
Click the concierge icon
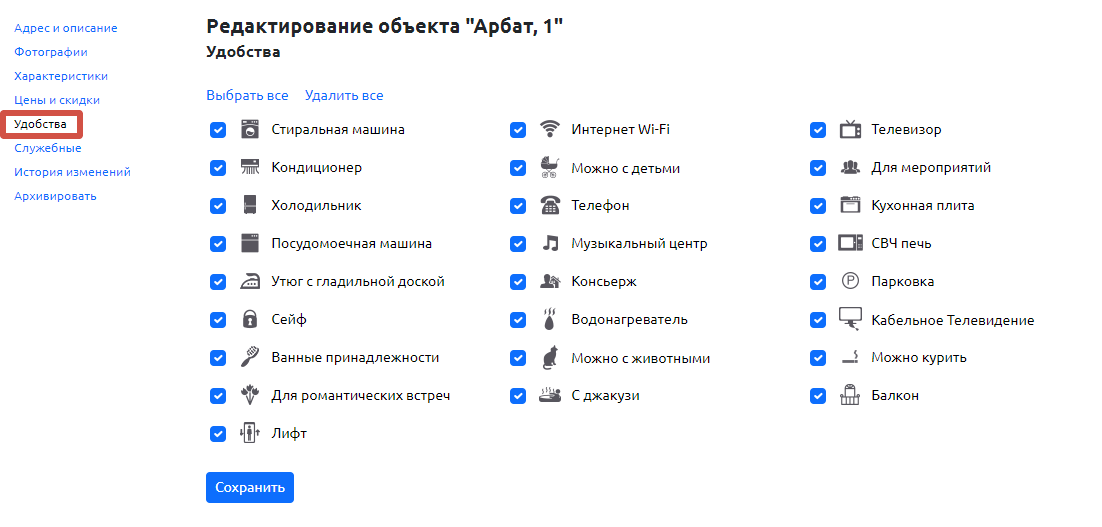pos(550,282)
